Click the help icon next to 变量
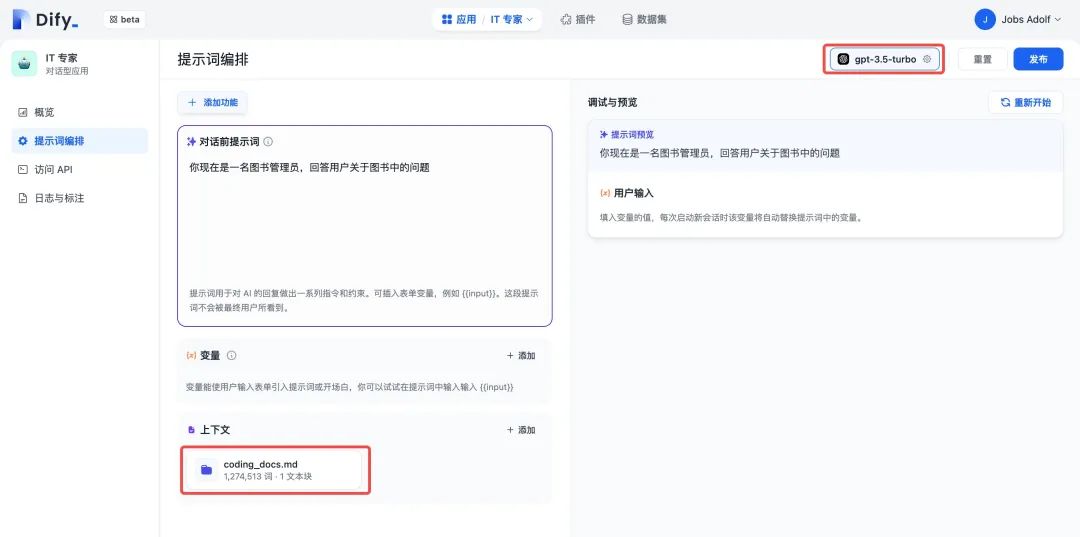1080x537 pixels. click(x=232, y=355)
